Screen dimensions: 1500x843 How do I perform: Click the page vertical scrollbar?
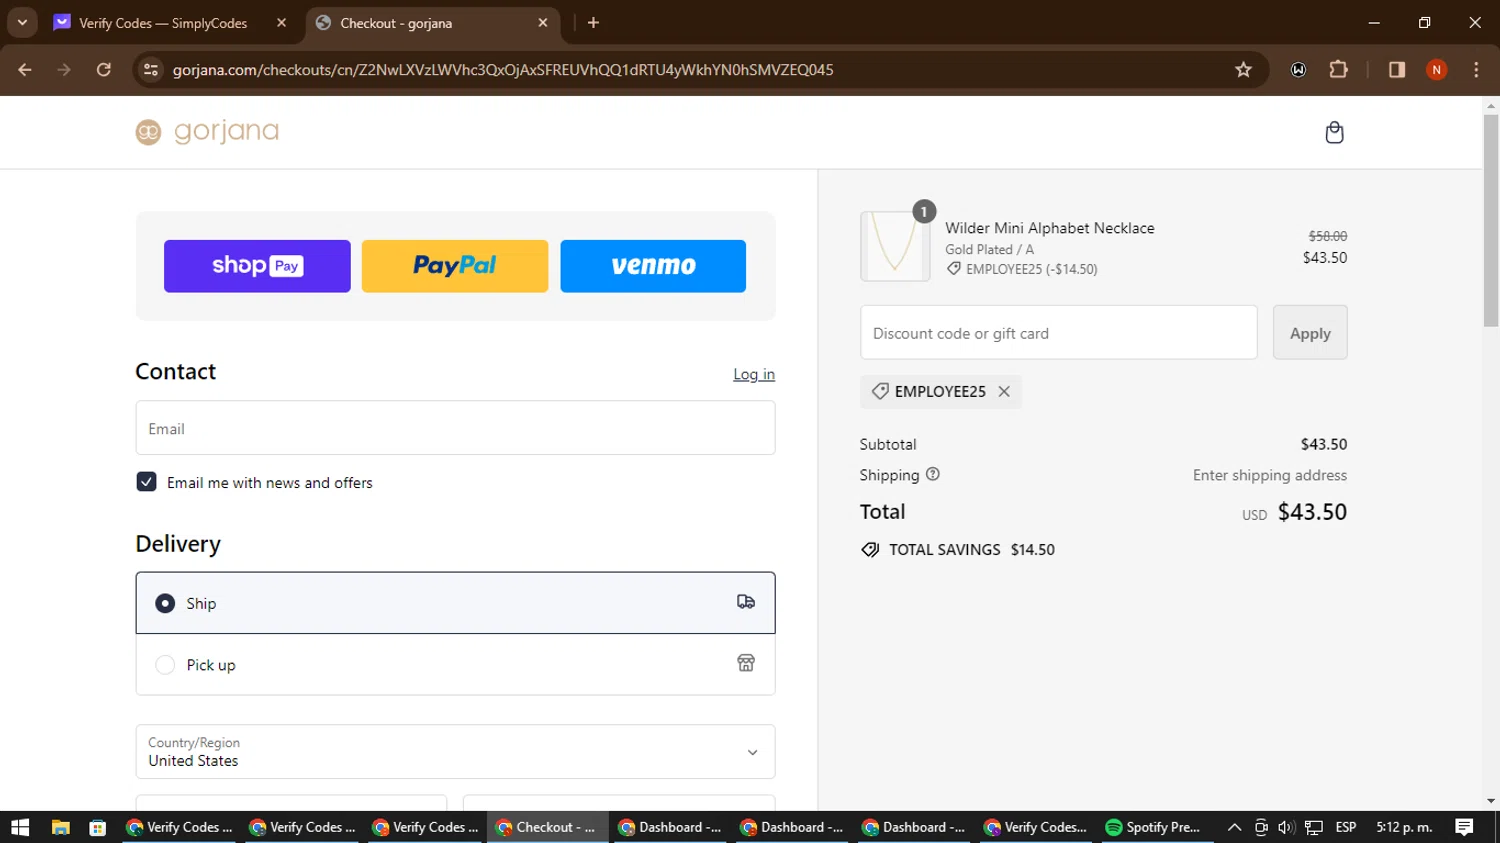point(1491,220)
